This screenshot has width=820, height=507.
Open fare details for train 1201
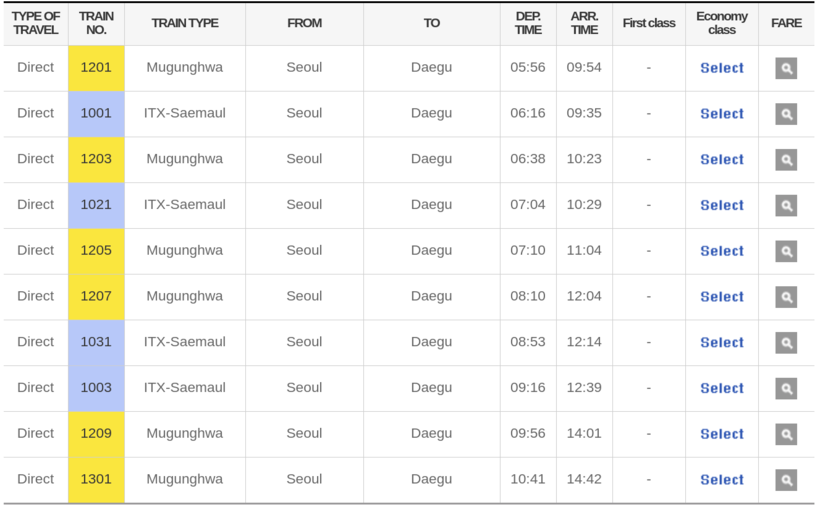[x=786, y=68]
